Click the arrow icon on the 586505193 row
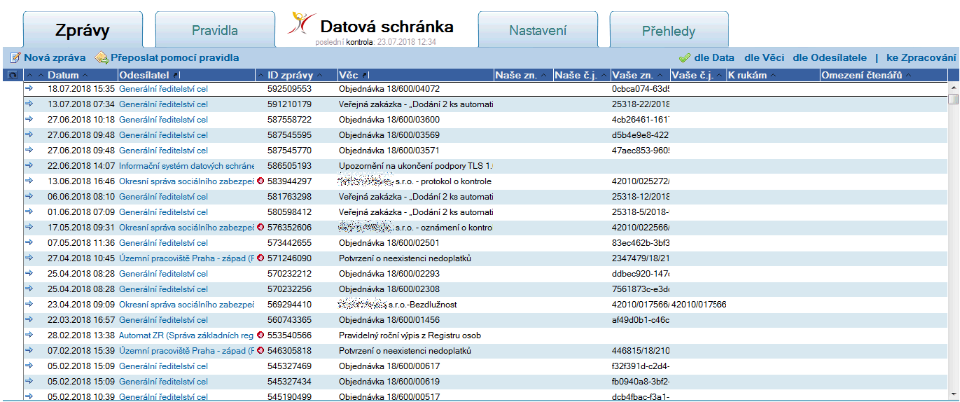Viewport: 960px width, 402px height. [29, 166]
